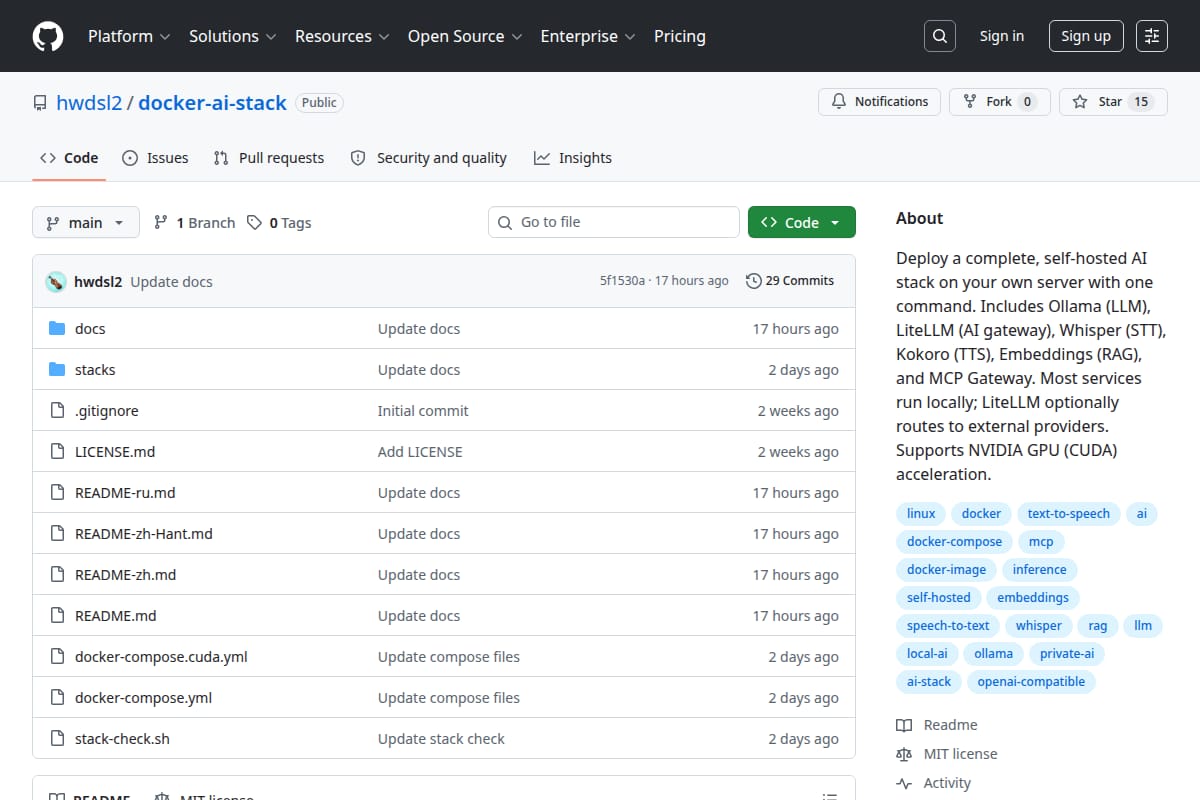Click the GitHub logo icon
The height and width of the screenshot is (800, 1200).
pos(48,36)
